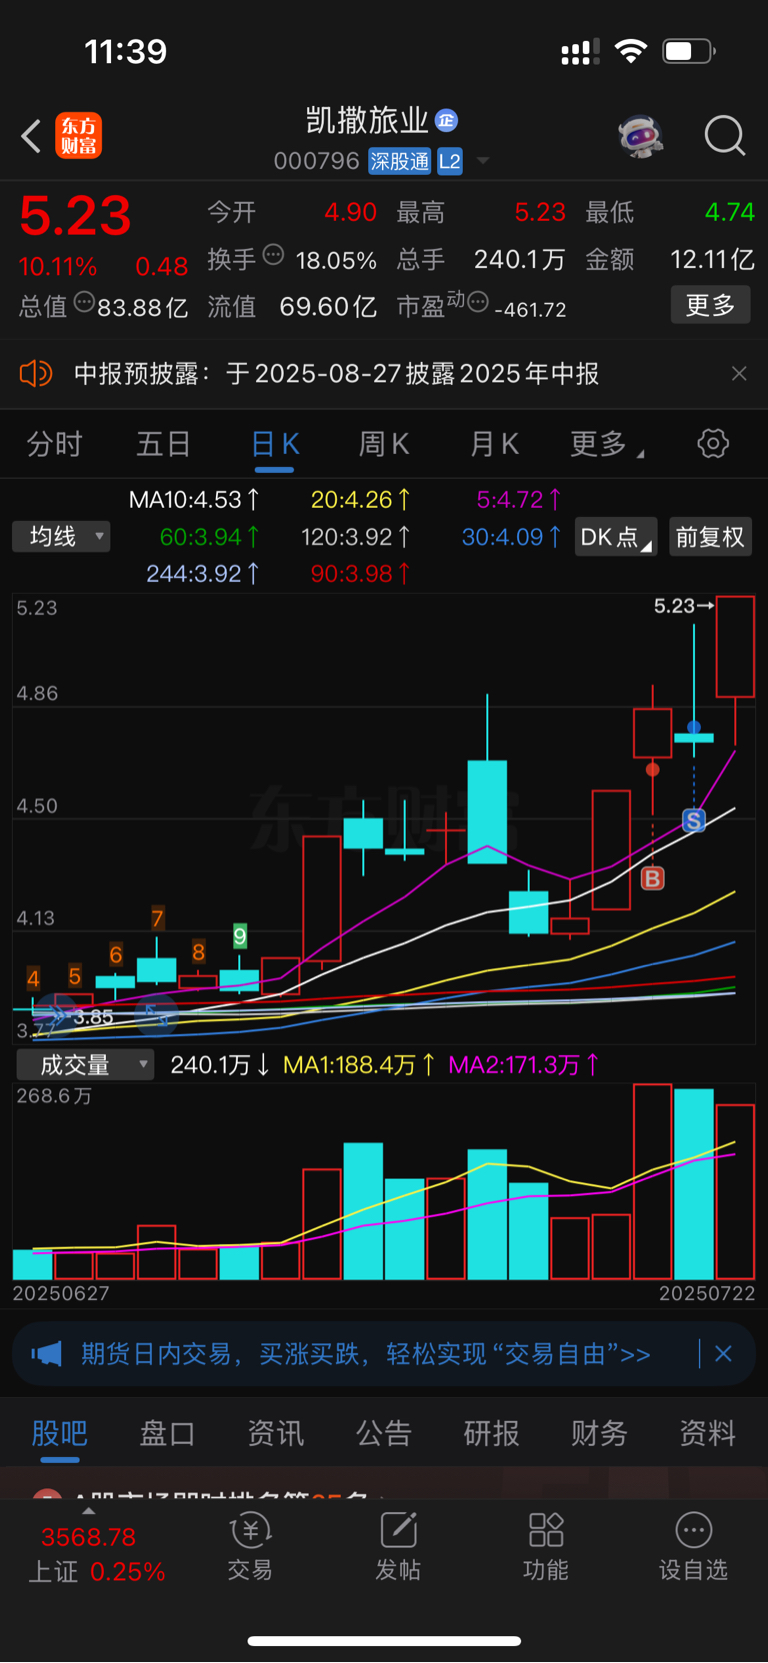Open the 中报预披露 announcement text

coord(336,374)
